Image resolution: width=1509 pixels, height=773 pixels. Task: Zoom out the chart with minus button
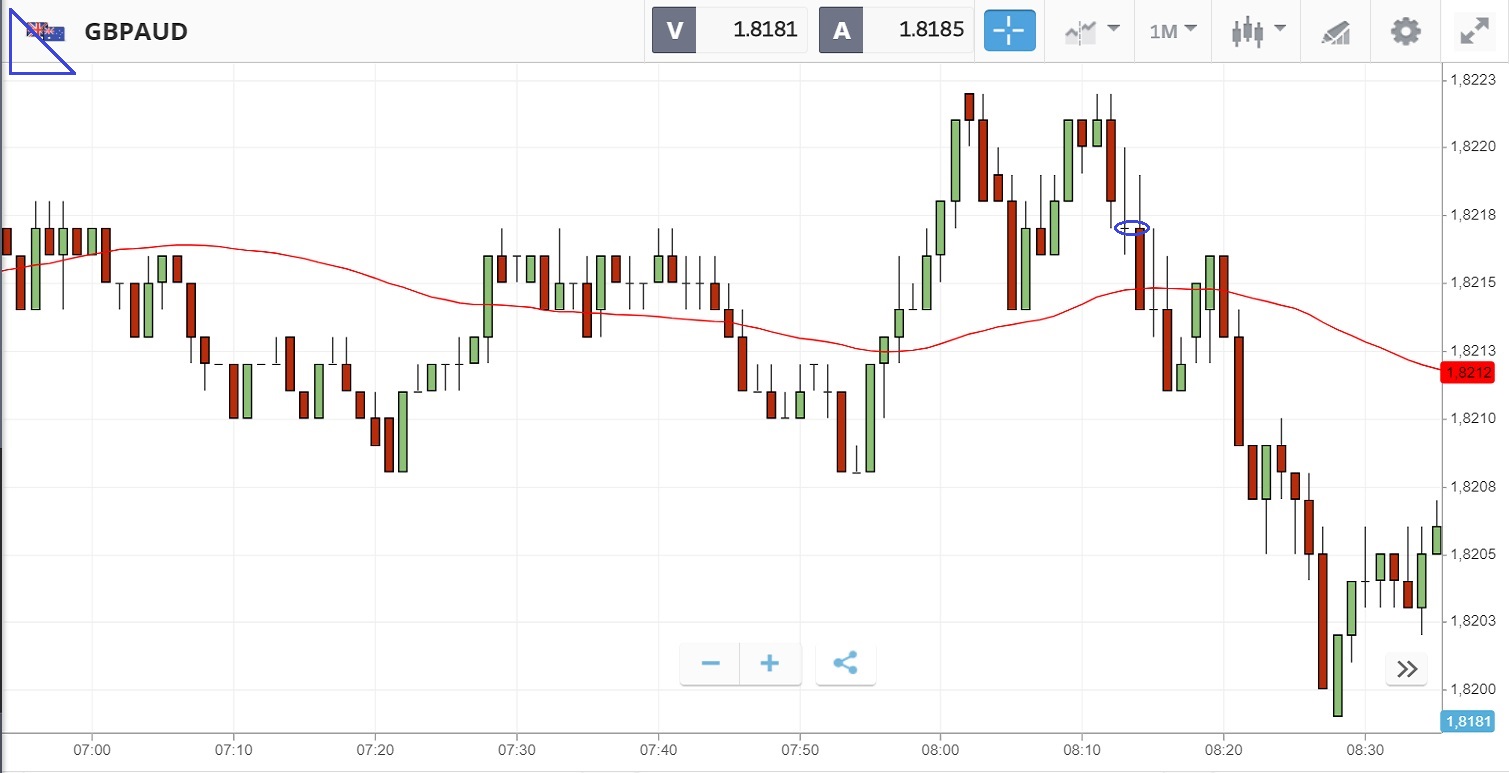tap(711, 663)
